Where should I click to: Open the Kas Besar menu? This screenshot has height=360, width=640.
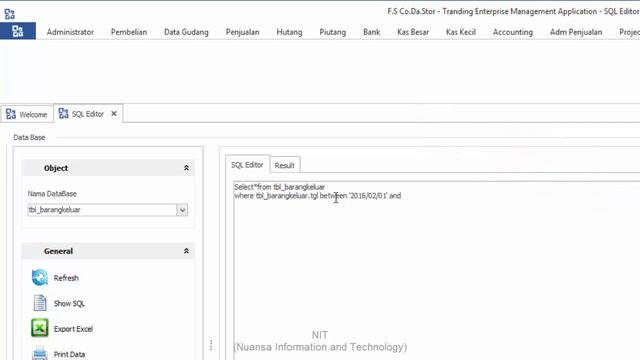click(x=413, y=32)
